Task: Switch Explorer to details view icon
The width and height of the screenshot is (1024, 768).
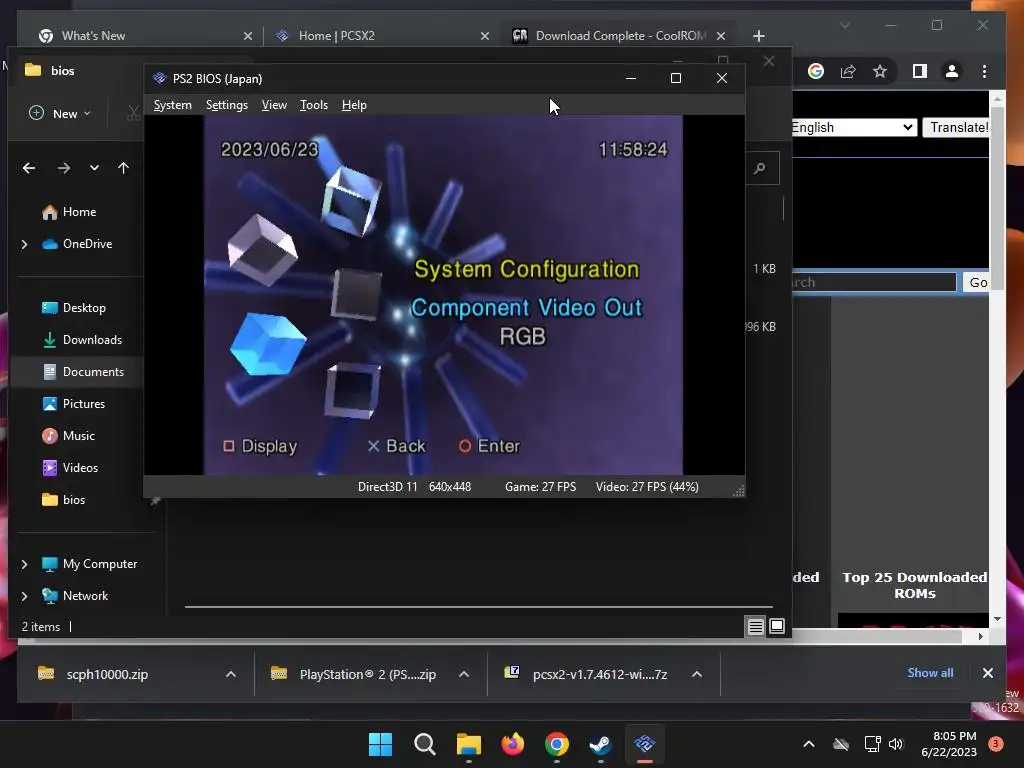Action: click(x=756, y=627)
